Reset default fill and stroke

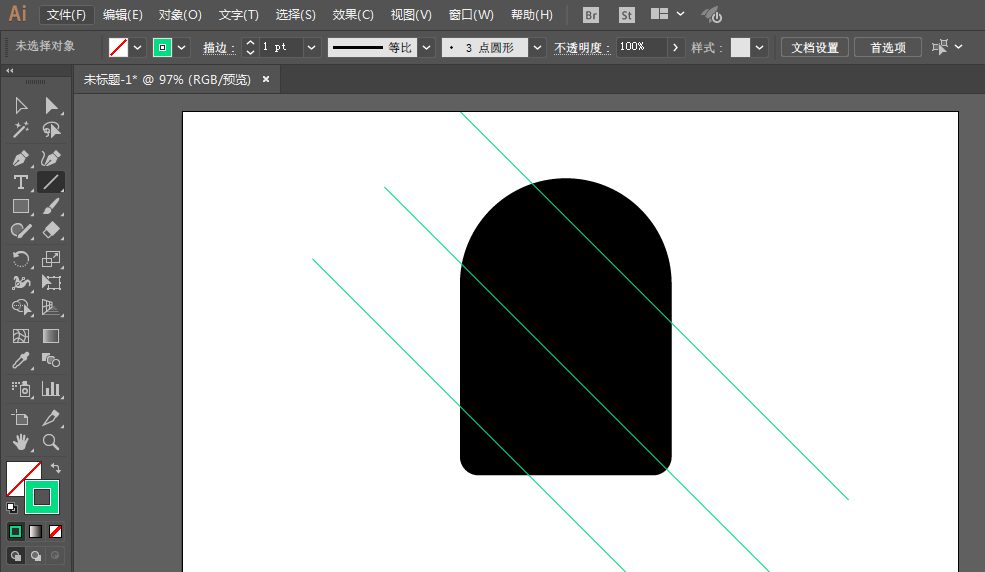pyautogui.click(x=12, y=507)
